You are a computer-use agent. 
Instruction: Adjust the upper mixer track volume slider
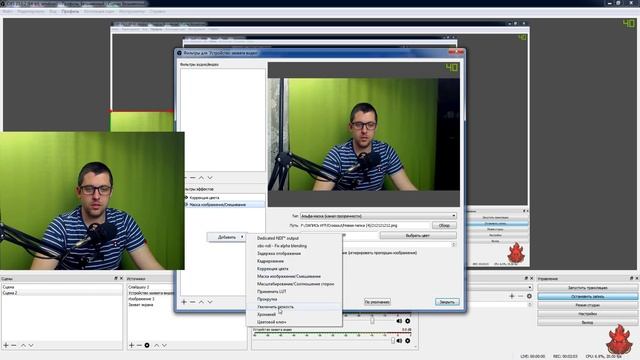(x=372, y=321)
